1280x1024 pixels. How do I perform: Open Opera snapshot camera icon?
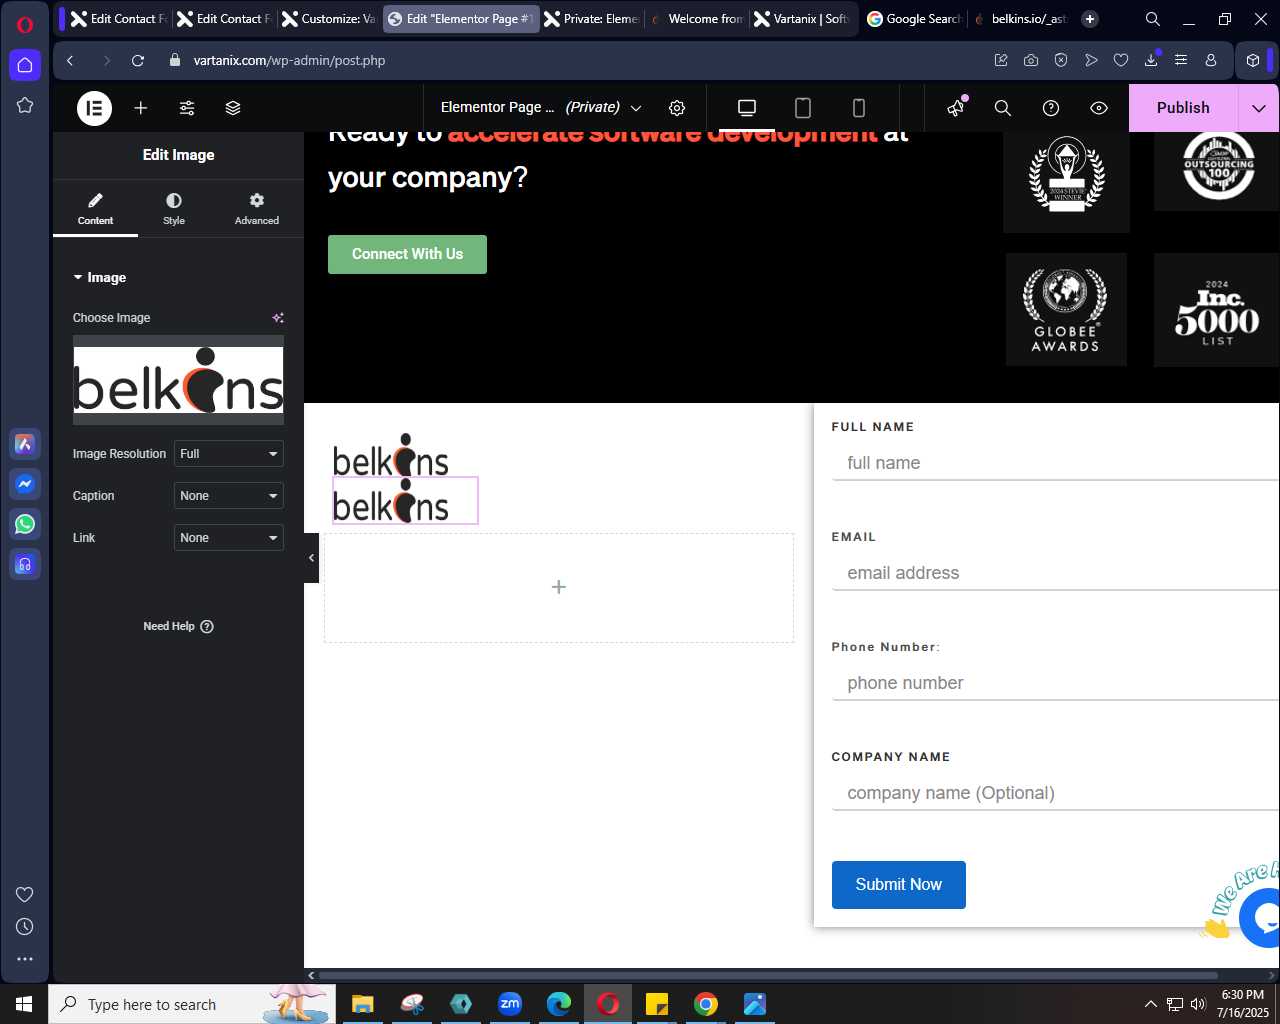(x=1031, y=61)
